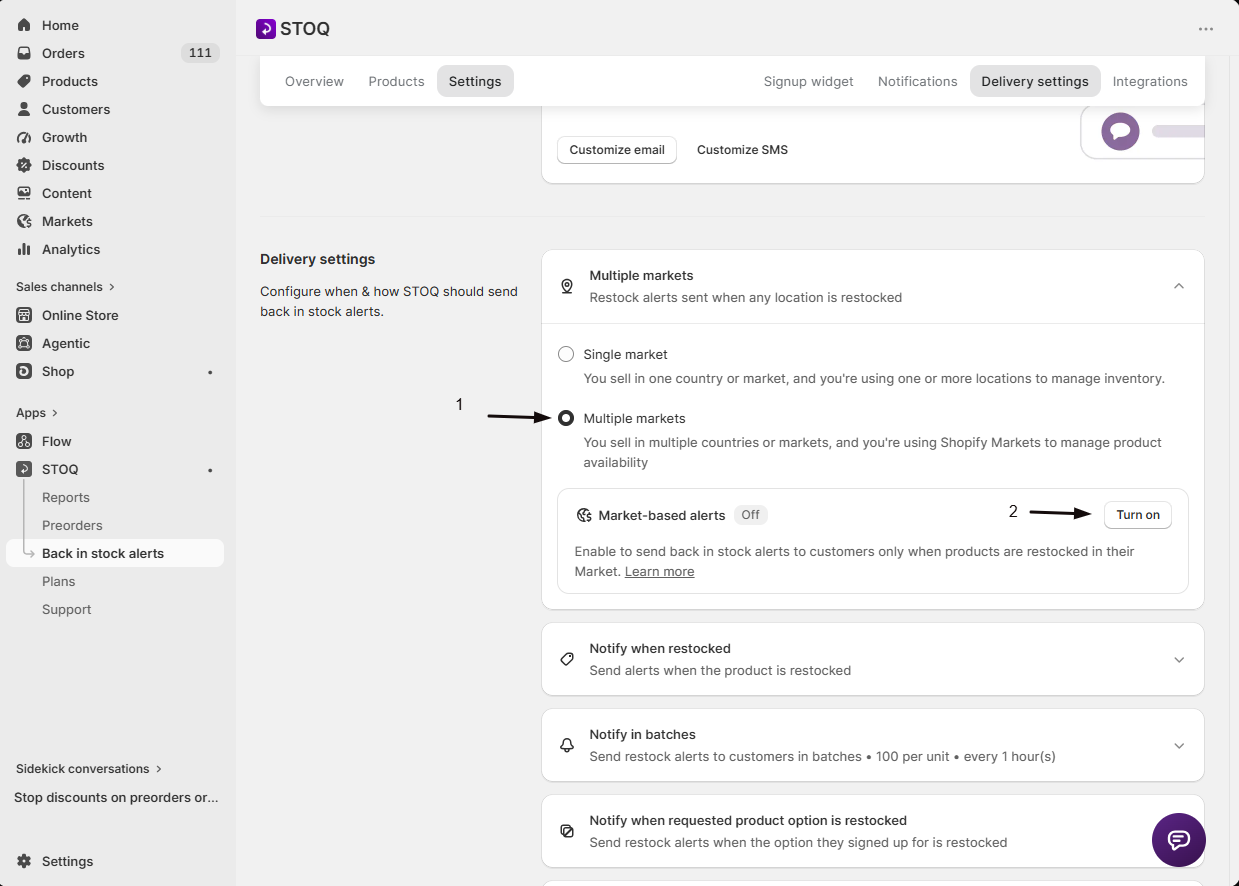The width and height of the screenshot is (1239, 886).
Task: Click the Orders menu label
Action: (x=63, y=53)
